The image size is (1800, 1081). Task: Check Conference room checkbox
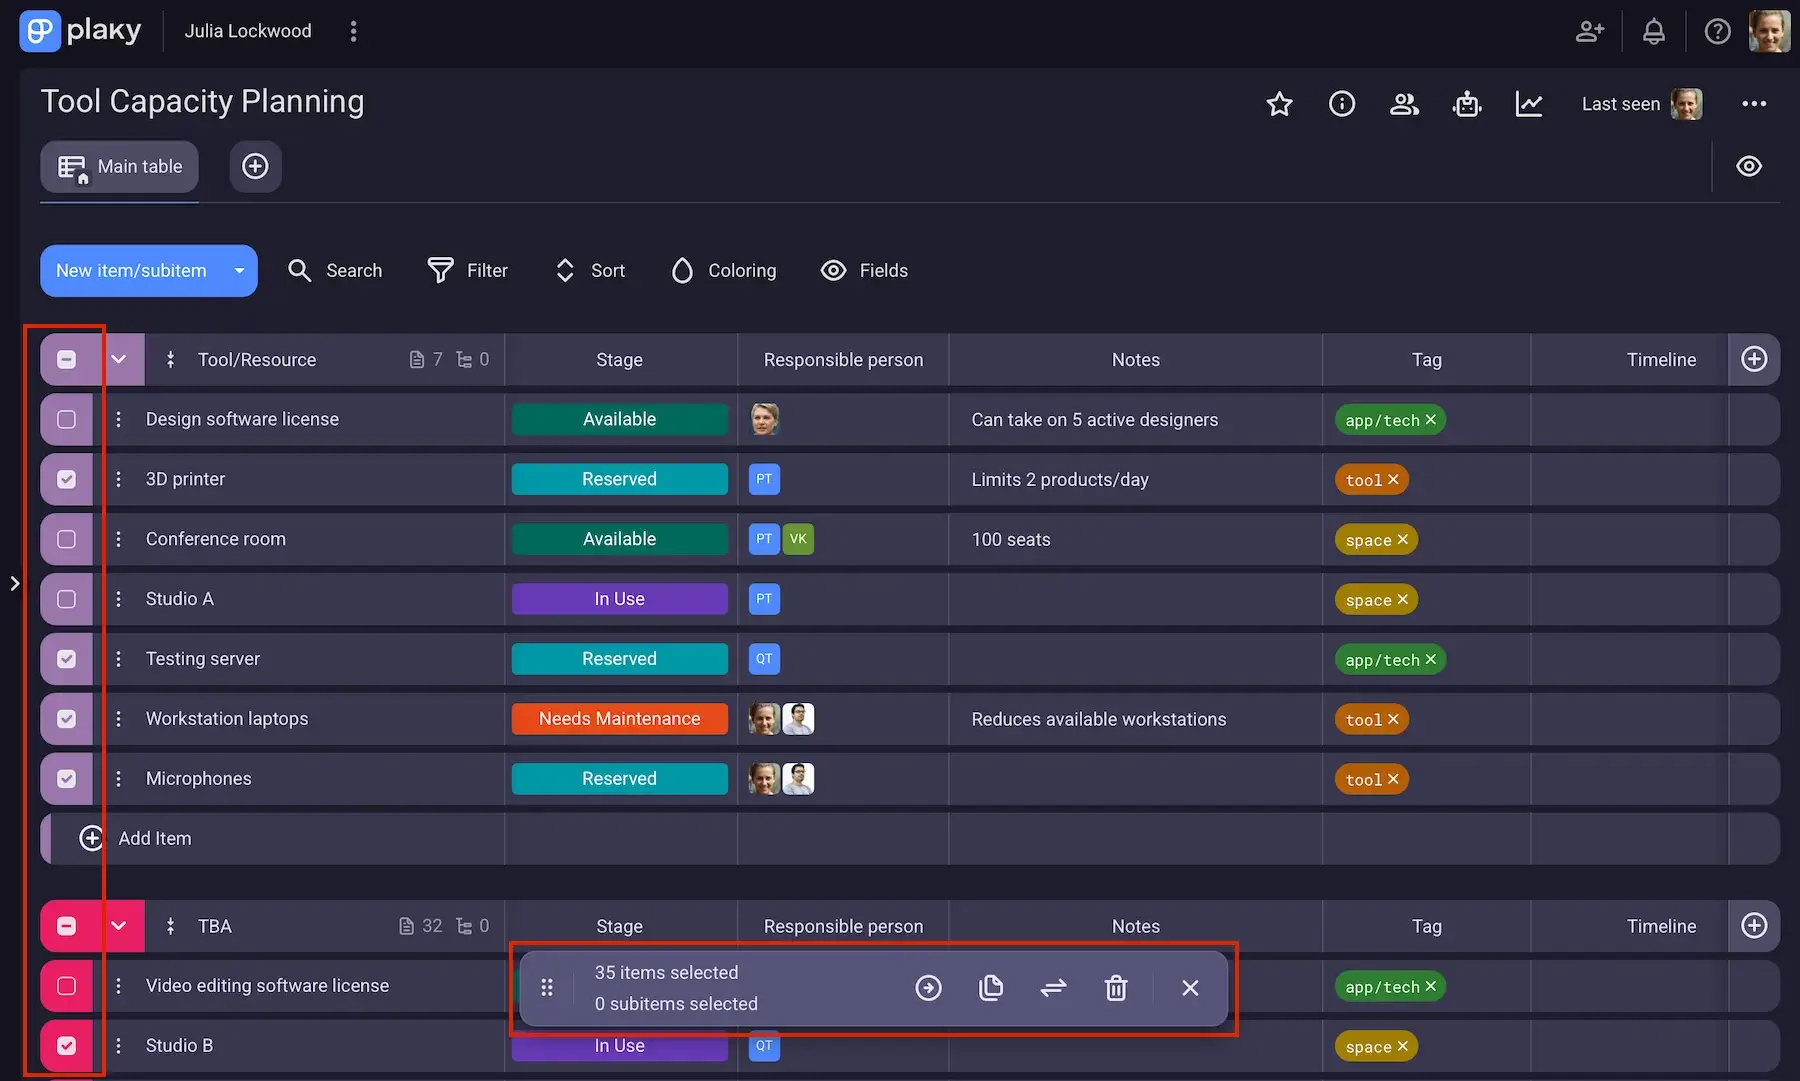click(66, 539)
